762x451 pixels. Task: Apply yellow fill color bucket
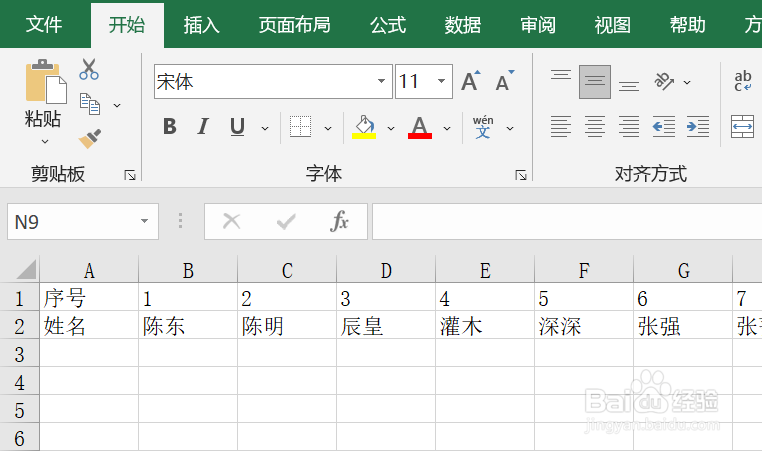point(364,127)
